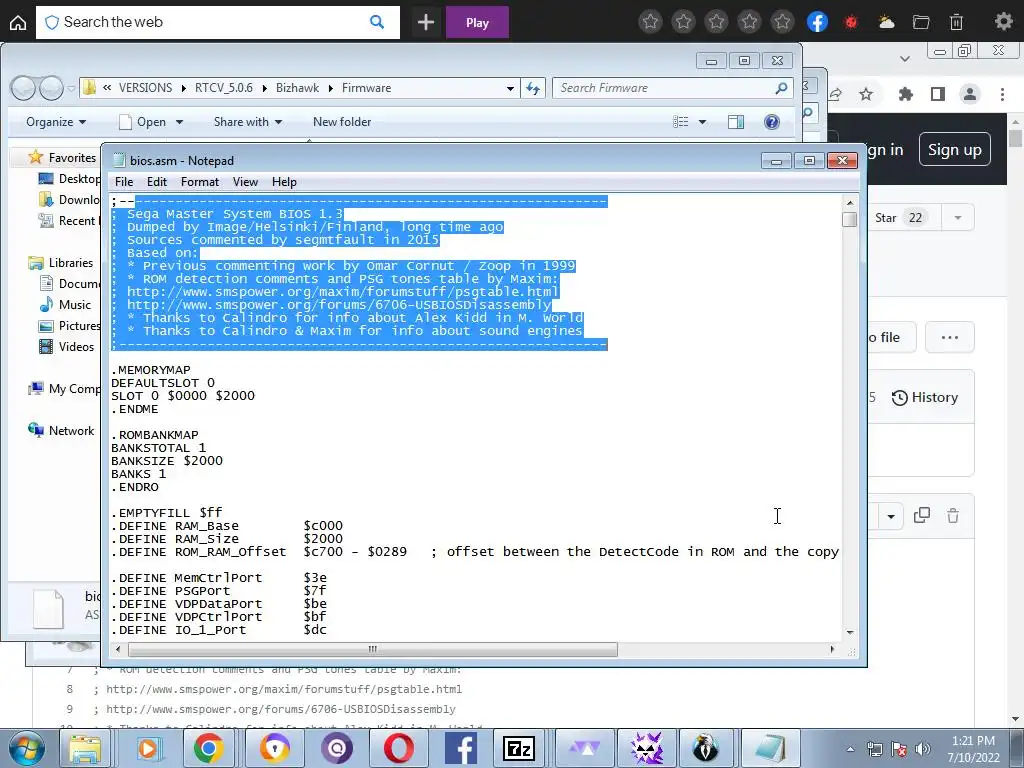Click the folder icon in the top bar
This screenshot has height=768, width=1024.
tap(921, 22)
